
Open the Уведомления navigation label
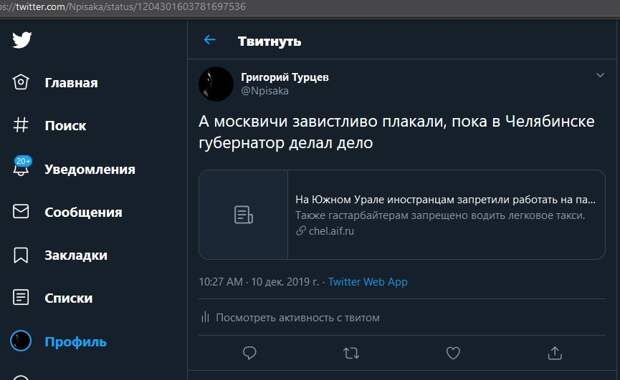point(90,169)
